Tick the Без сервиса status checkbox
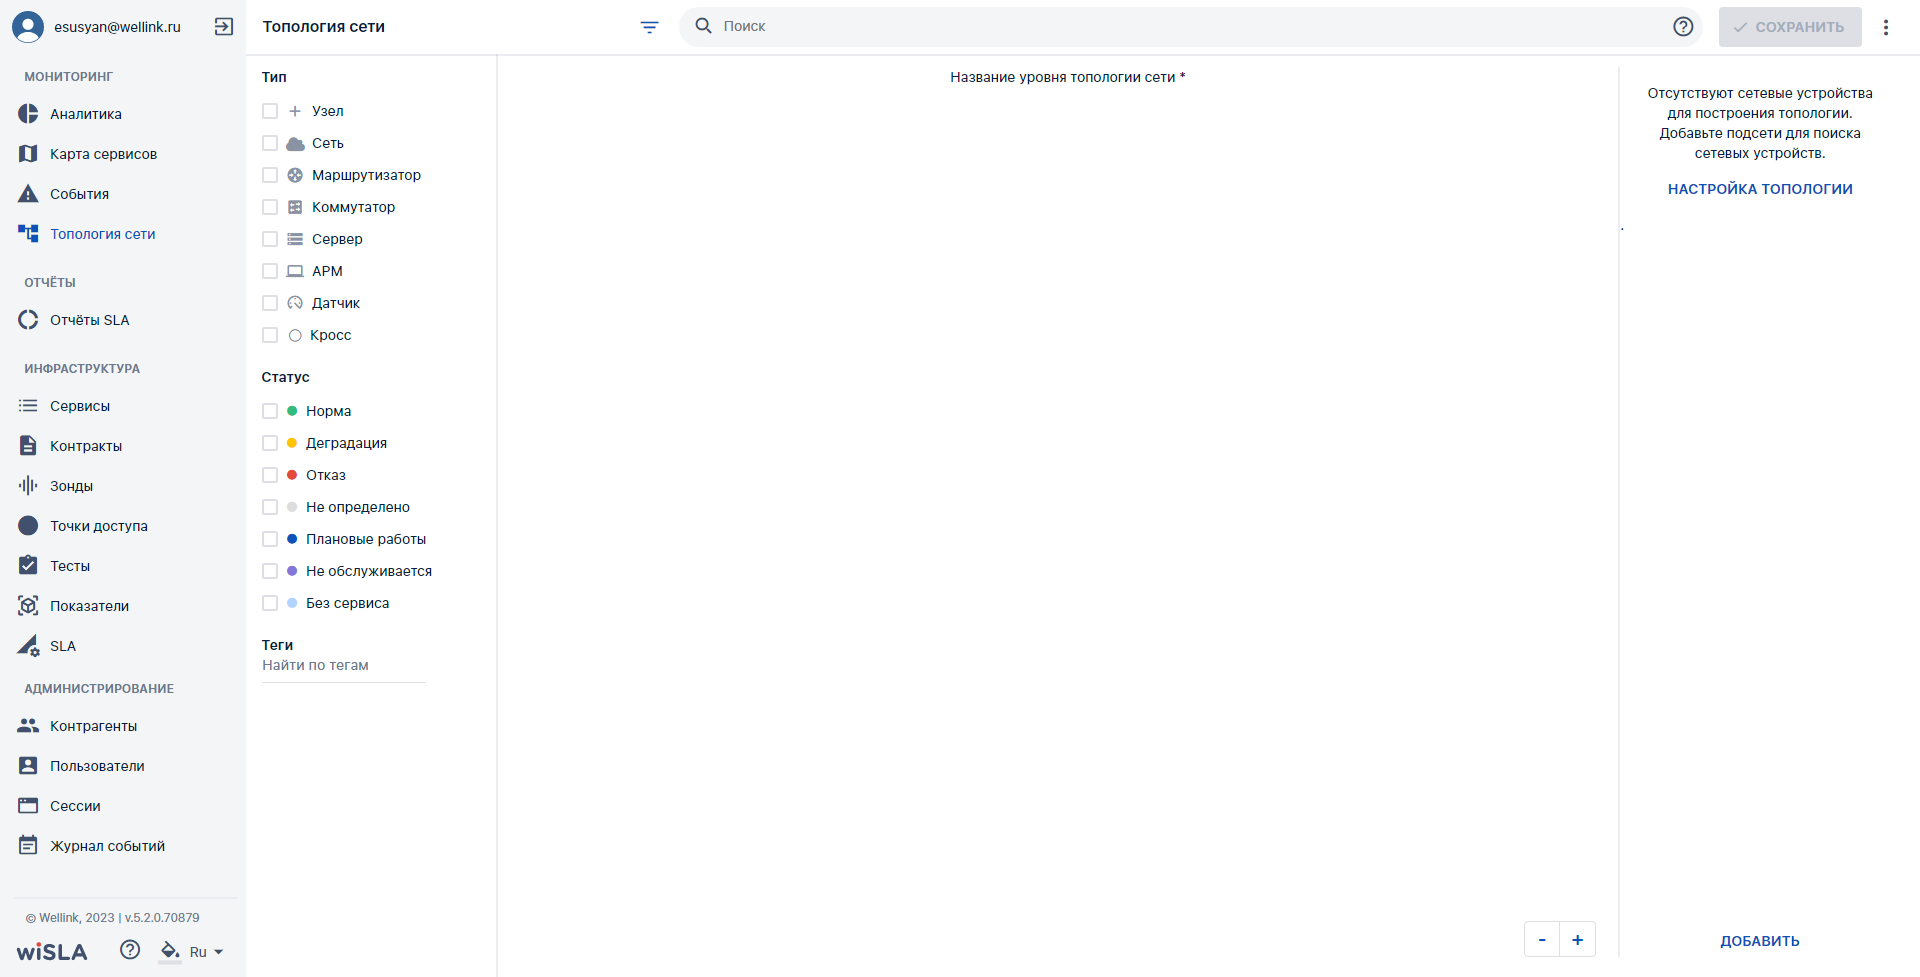Image resolution: width=1920 pixels, height=977 pixels. tap(270, 603)
